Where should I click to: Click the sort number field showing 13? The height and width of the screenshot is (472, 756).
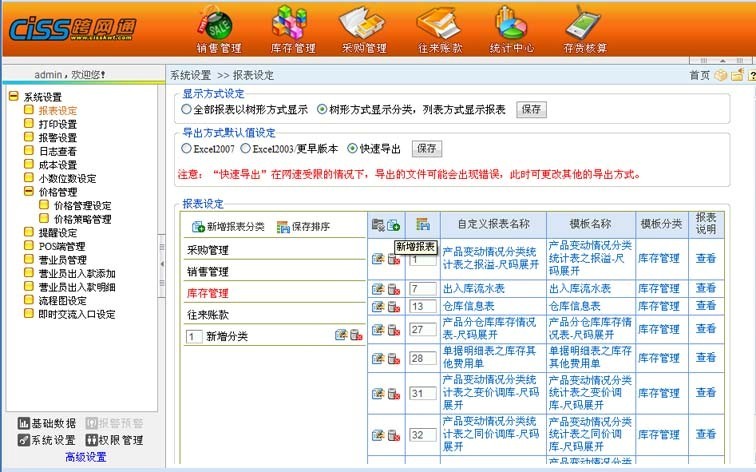click(x=422, y=306)
